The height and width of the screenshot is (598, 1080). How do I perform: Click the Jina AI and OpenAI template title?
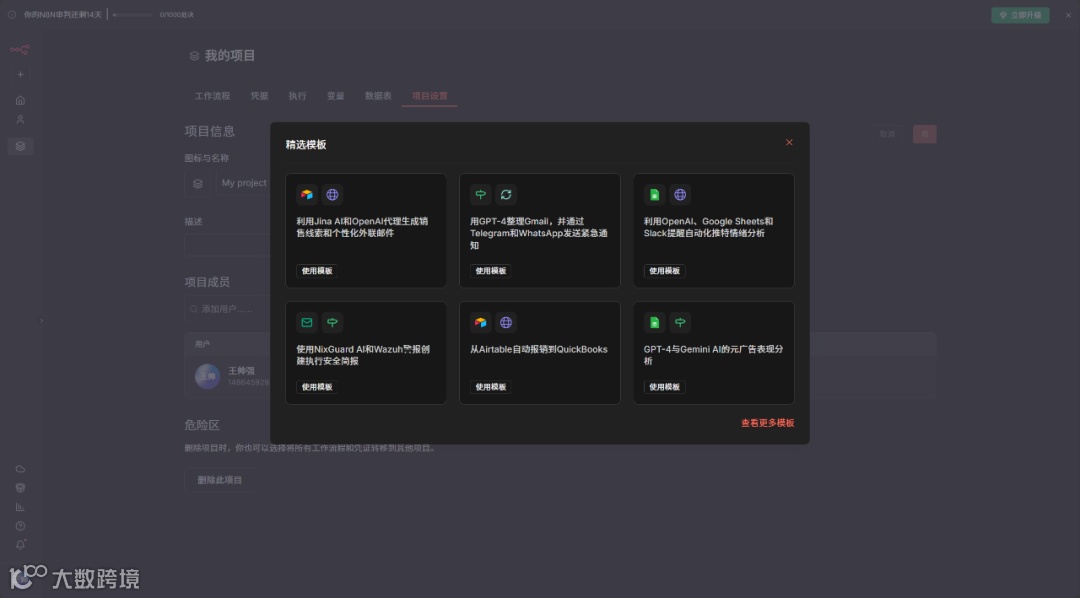(x=362, y=227)
